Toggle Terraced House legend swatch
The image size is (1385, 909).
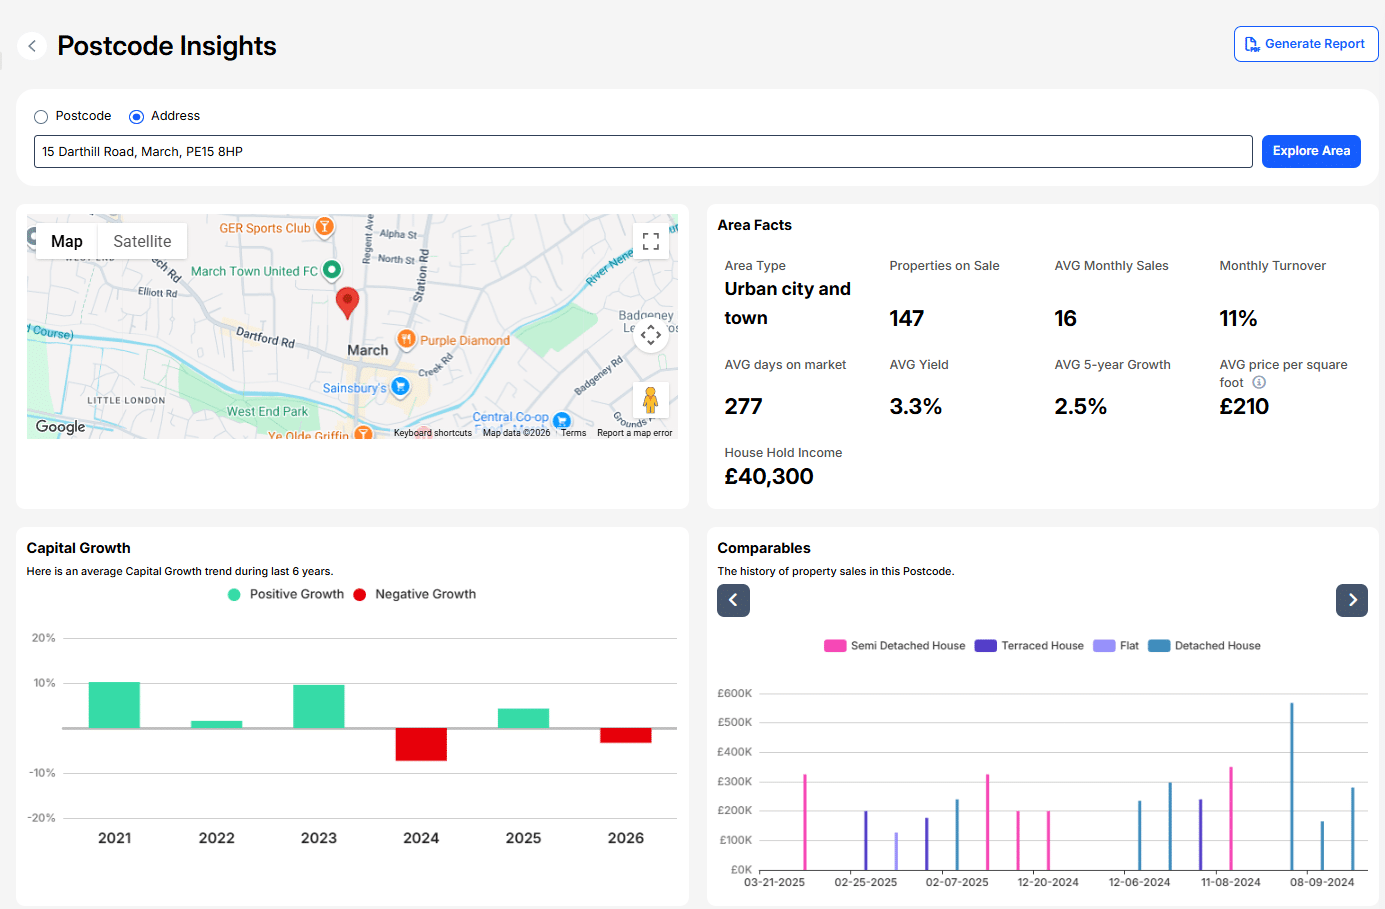pyautogui.click(x=986, y=646)
